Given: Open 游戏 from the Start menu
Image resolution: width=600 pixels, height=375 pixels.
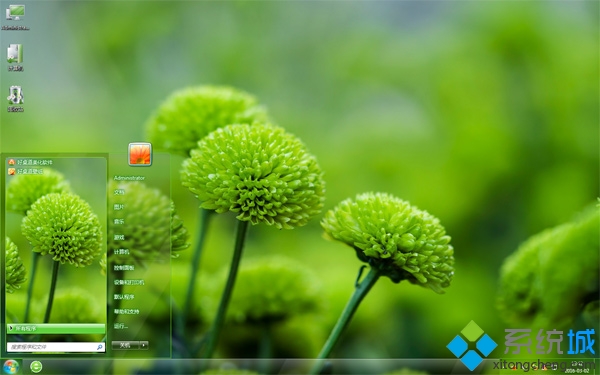Looking at the screenshot, I should point(119,237).
